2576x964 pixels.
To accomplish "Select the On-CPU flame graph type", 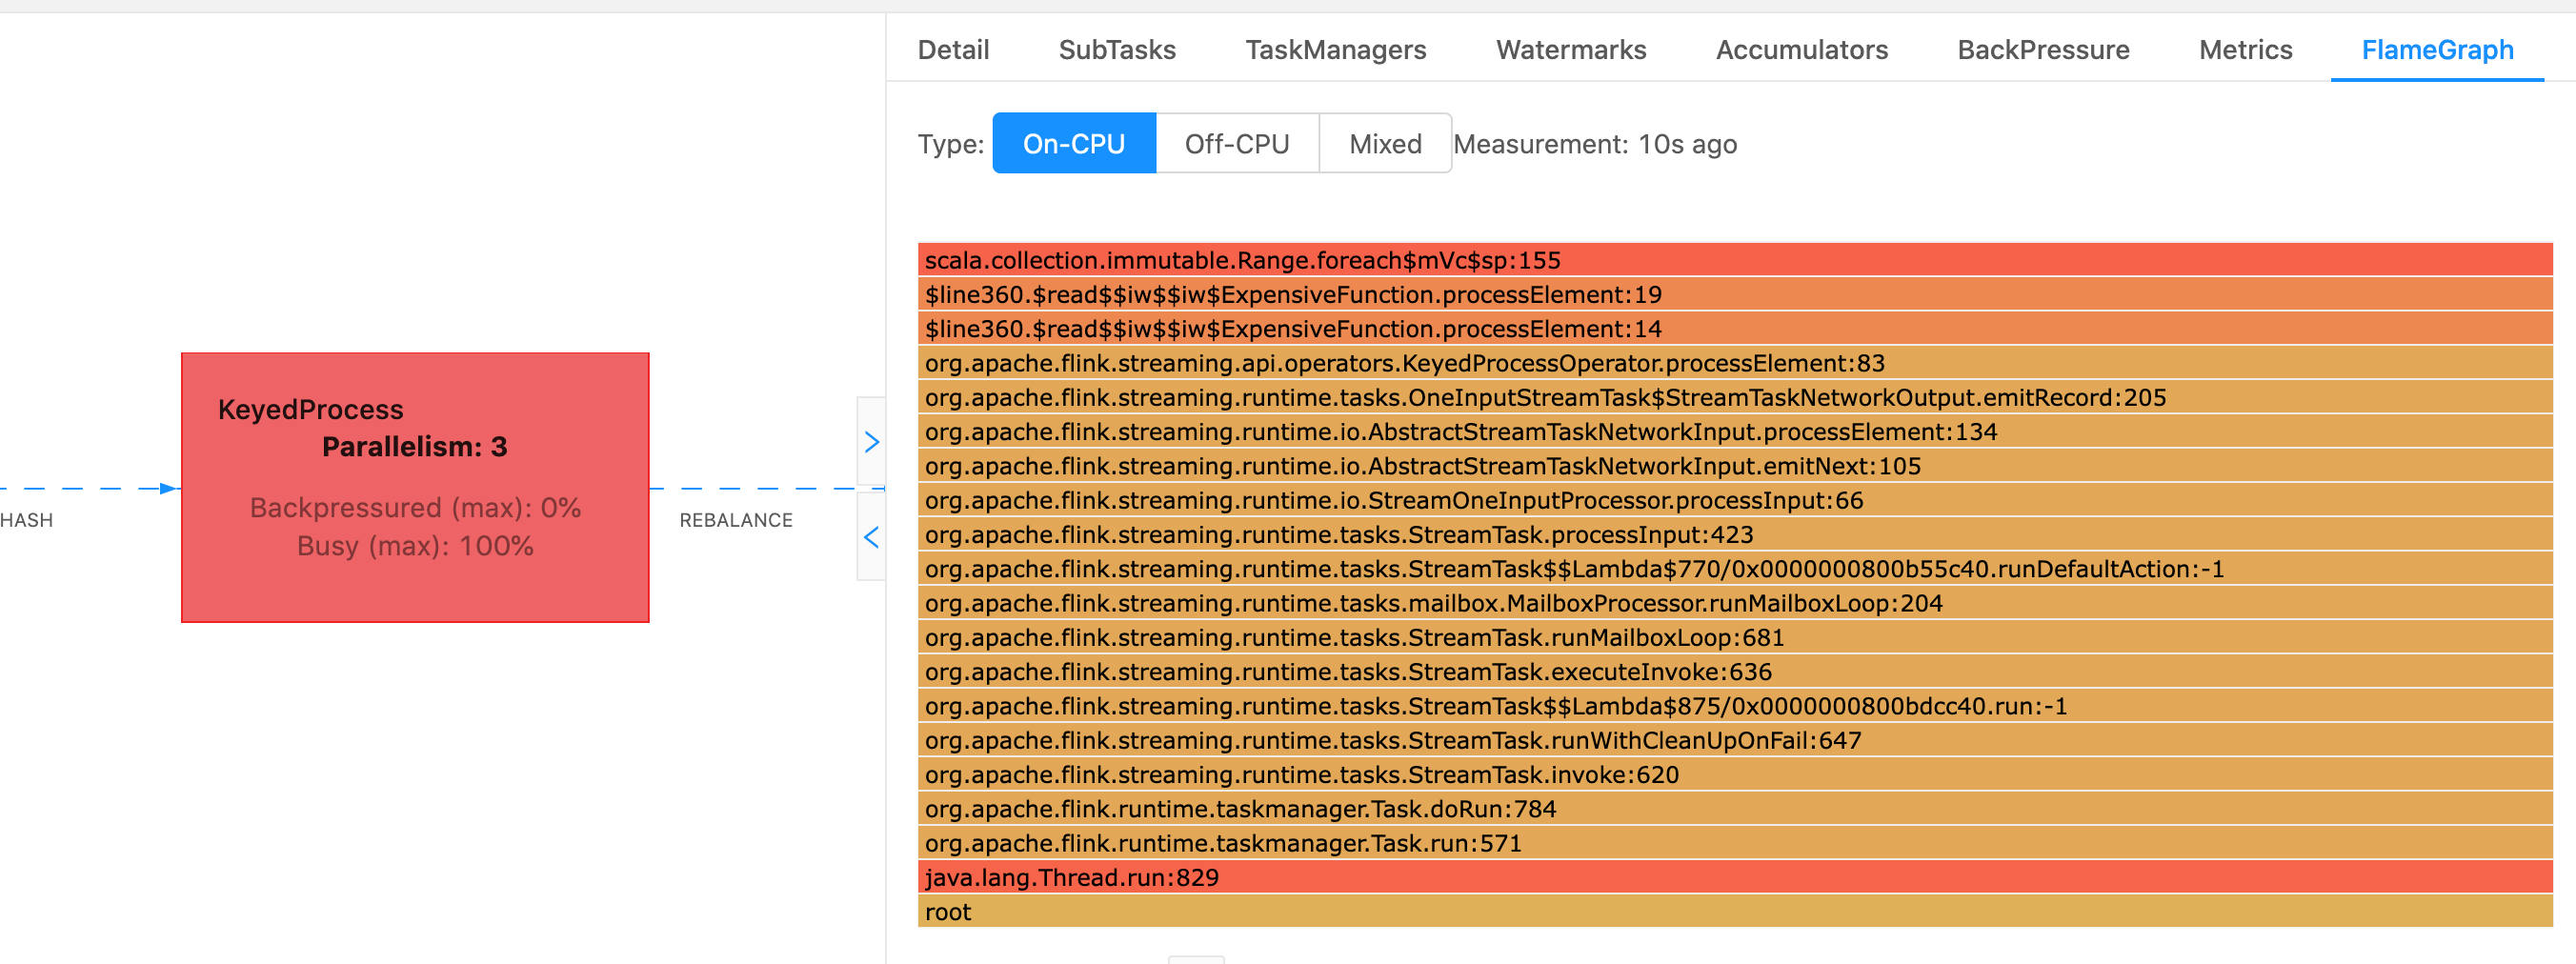I will tap(1073, 144).
